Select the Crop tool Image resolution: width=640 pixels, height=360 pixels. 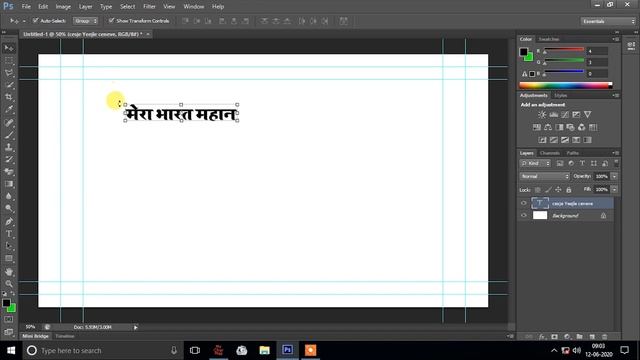tap(9, 98)
